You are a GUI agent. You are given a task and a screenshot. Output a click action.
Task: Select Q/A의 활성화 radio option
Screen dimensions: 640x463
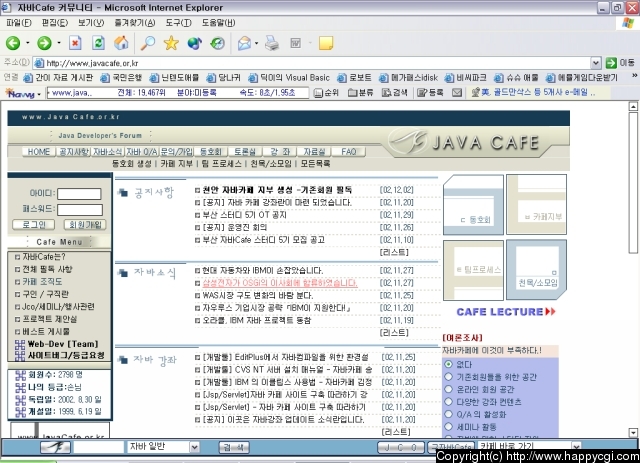[x=449, y=414]
